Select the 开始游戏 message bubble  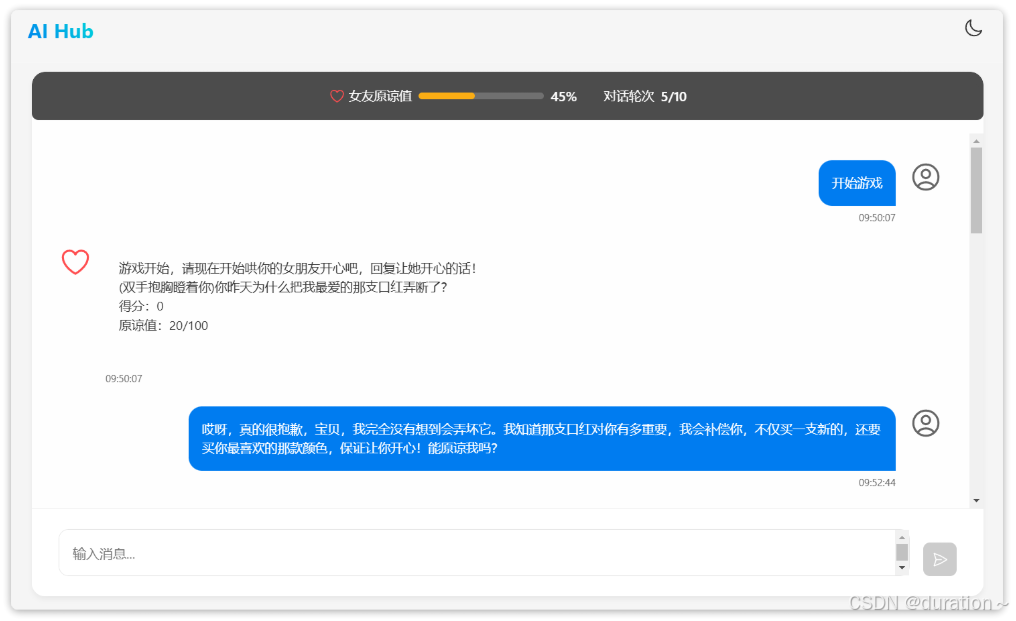coord(857,183)
